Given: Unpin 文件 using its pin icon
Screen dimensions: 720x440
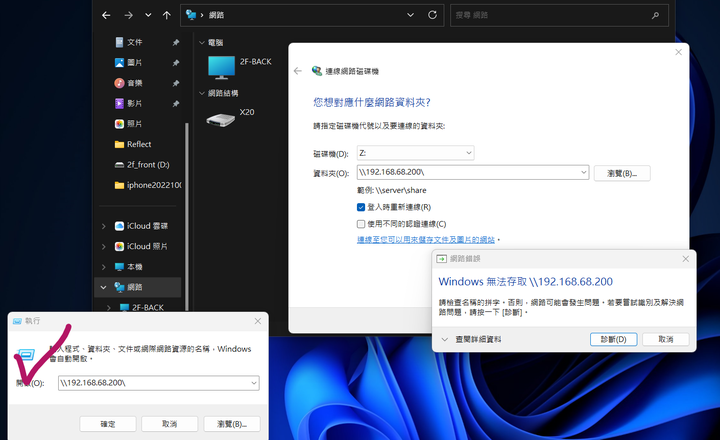Looking at the screenshot, I should pyautogui.click(x=175, y=42).
